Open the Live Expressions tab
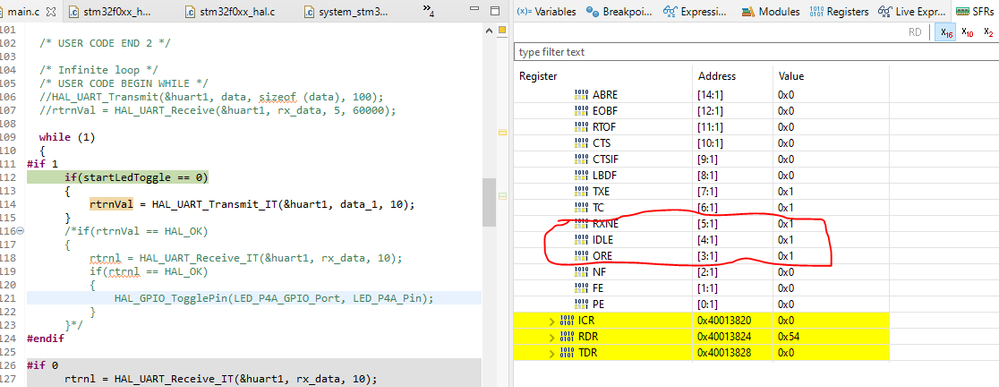 [910, 11]
